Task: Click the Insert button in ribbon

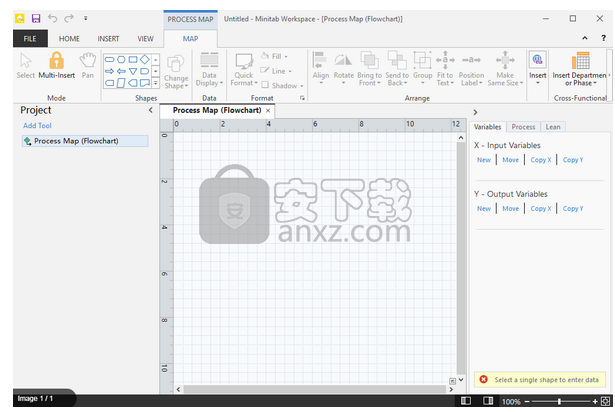Action: (537, 68)
